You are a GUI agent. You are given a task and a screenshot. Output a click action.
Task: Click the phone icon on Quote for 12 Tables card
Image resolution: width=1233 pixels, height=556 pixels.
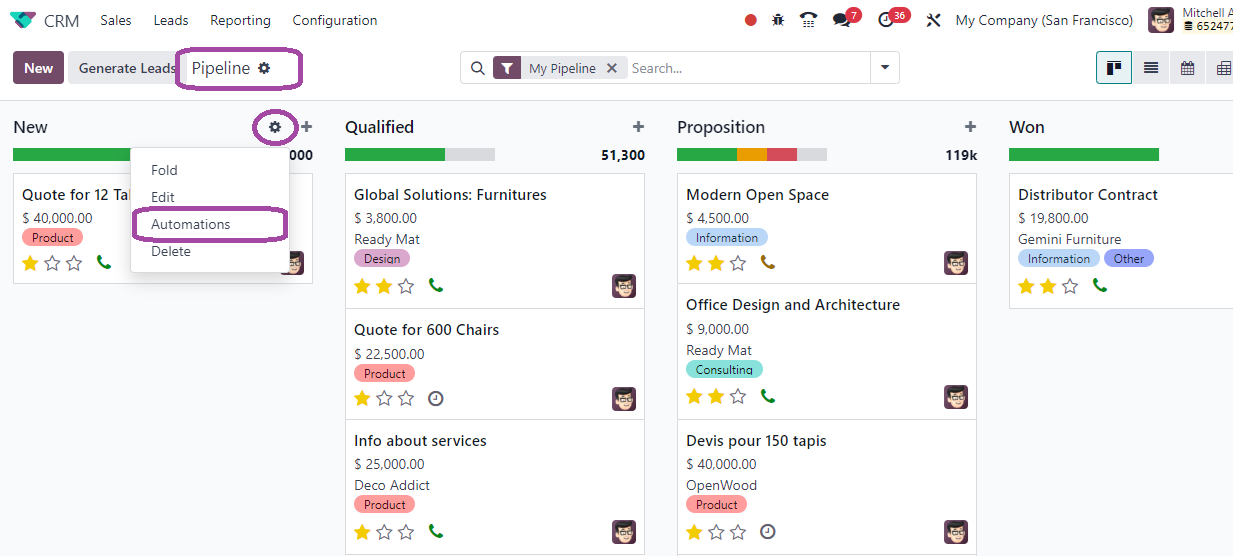tap(103, 263)
